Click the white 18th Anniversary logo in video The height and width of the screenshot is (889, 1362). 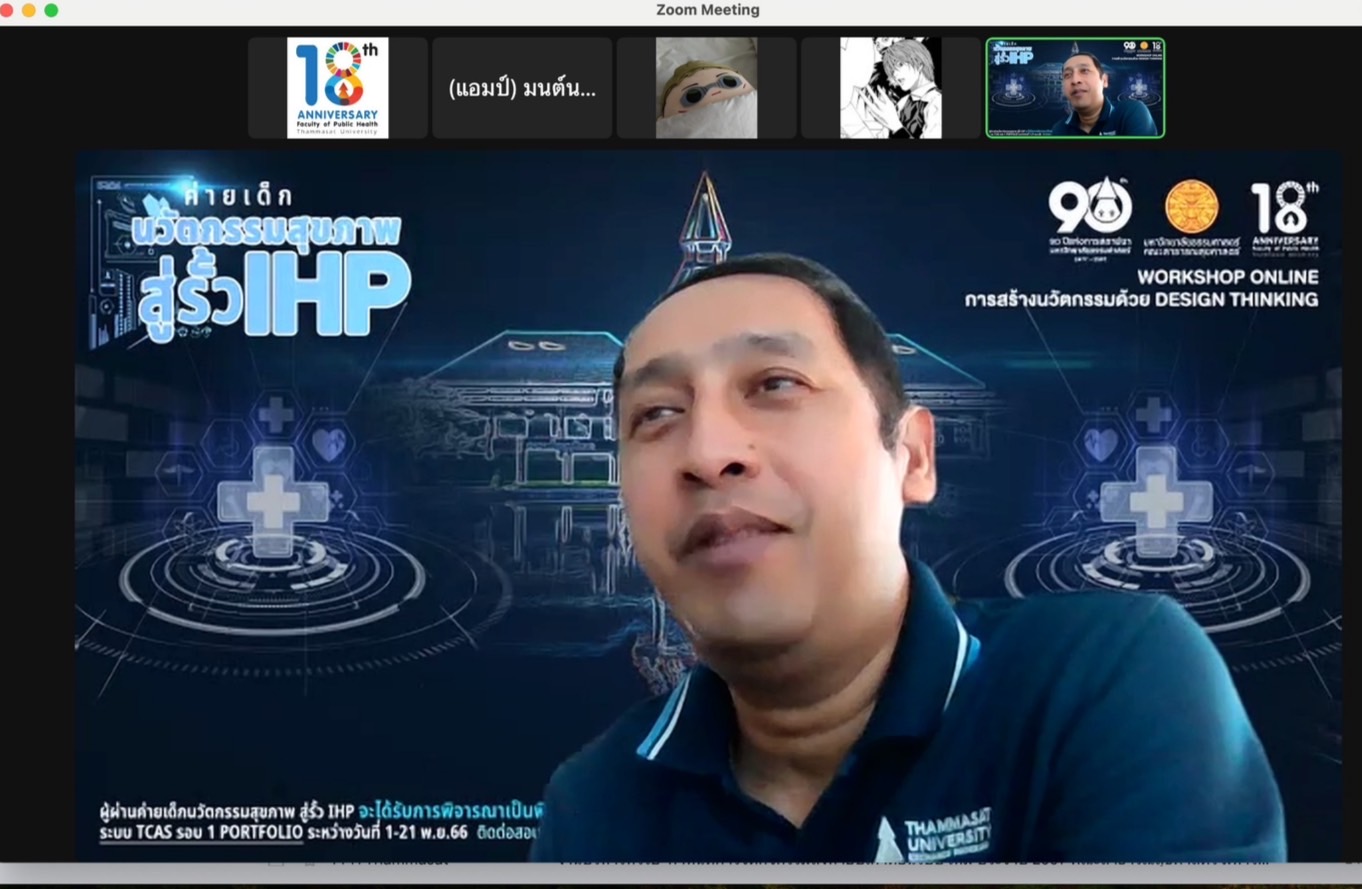(x=1284, y=213)
